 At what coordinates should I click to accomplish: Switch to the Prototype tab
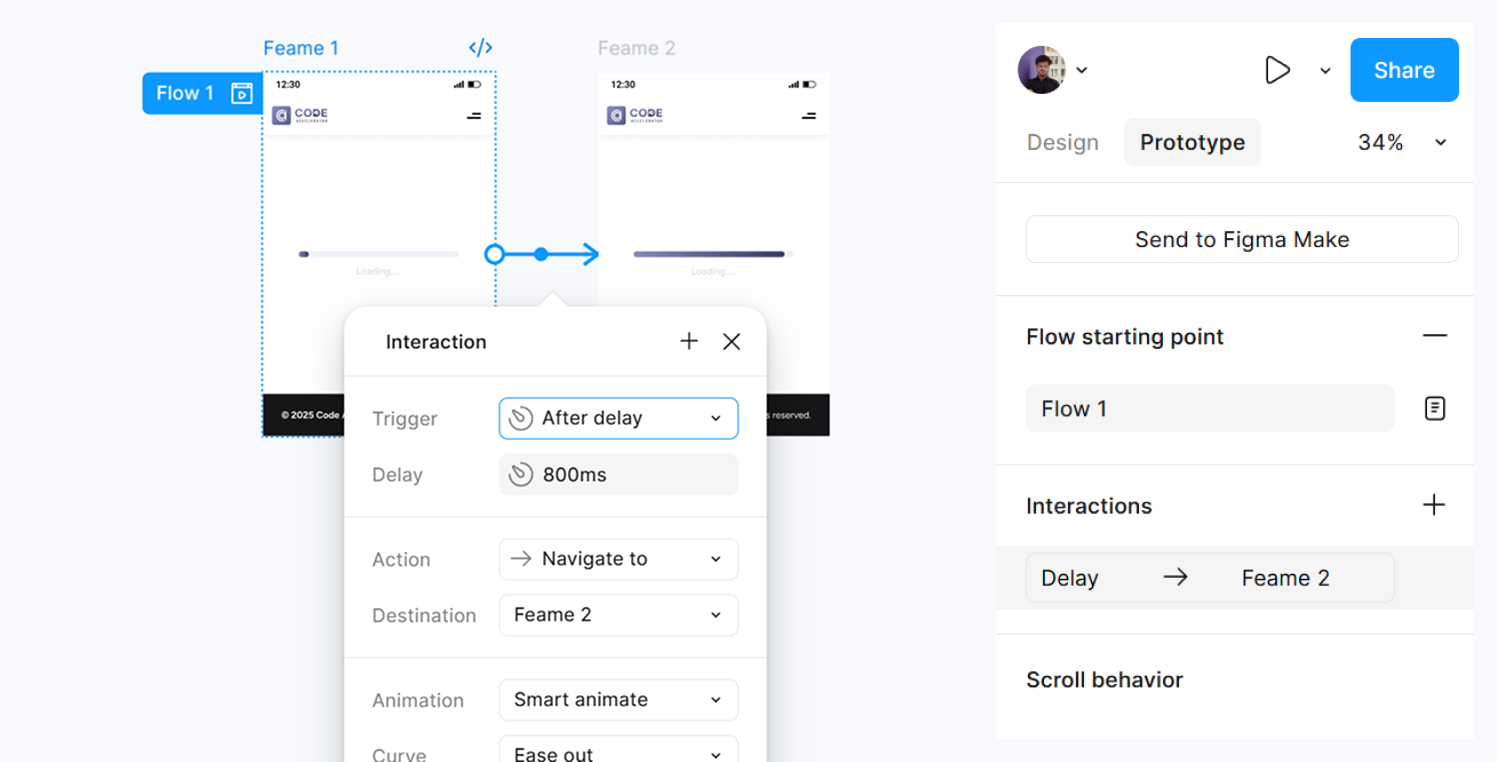[x=1192, y=142]
